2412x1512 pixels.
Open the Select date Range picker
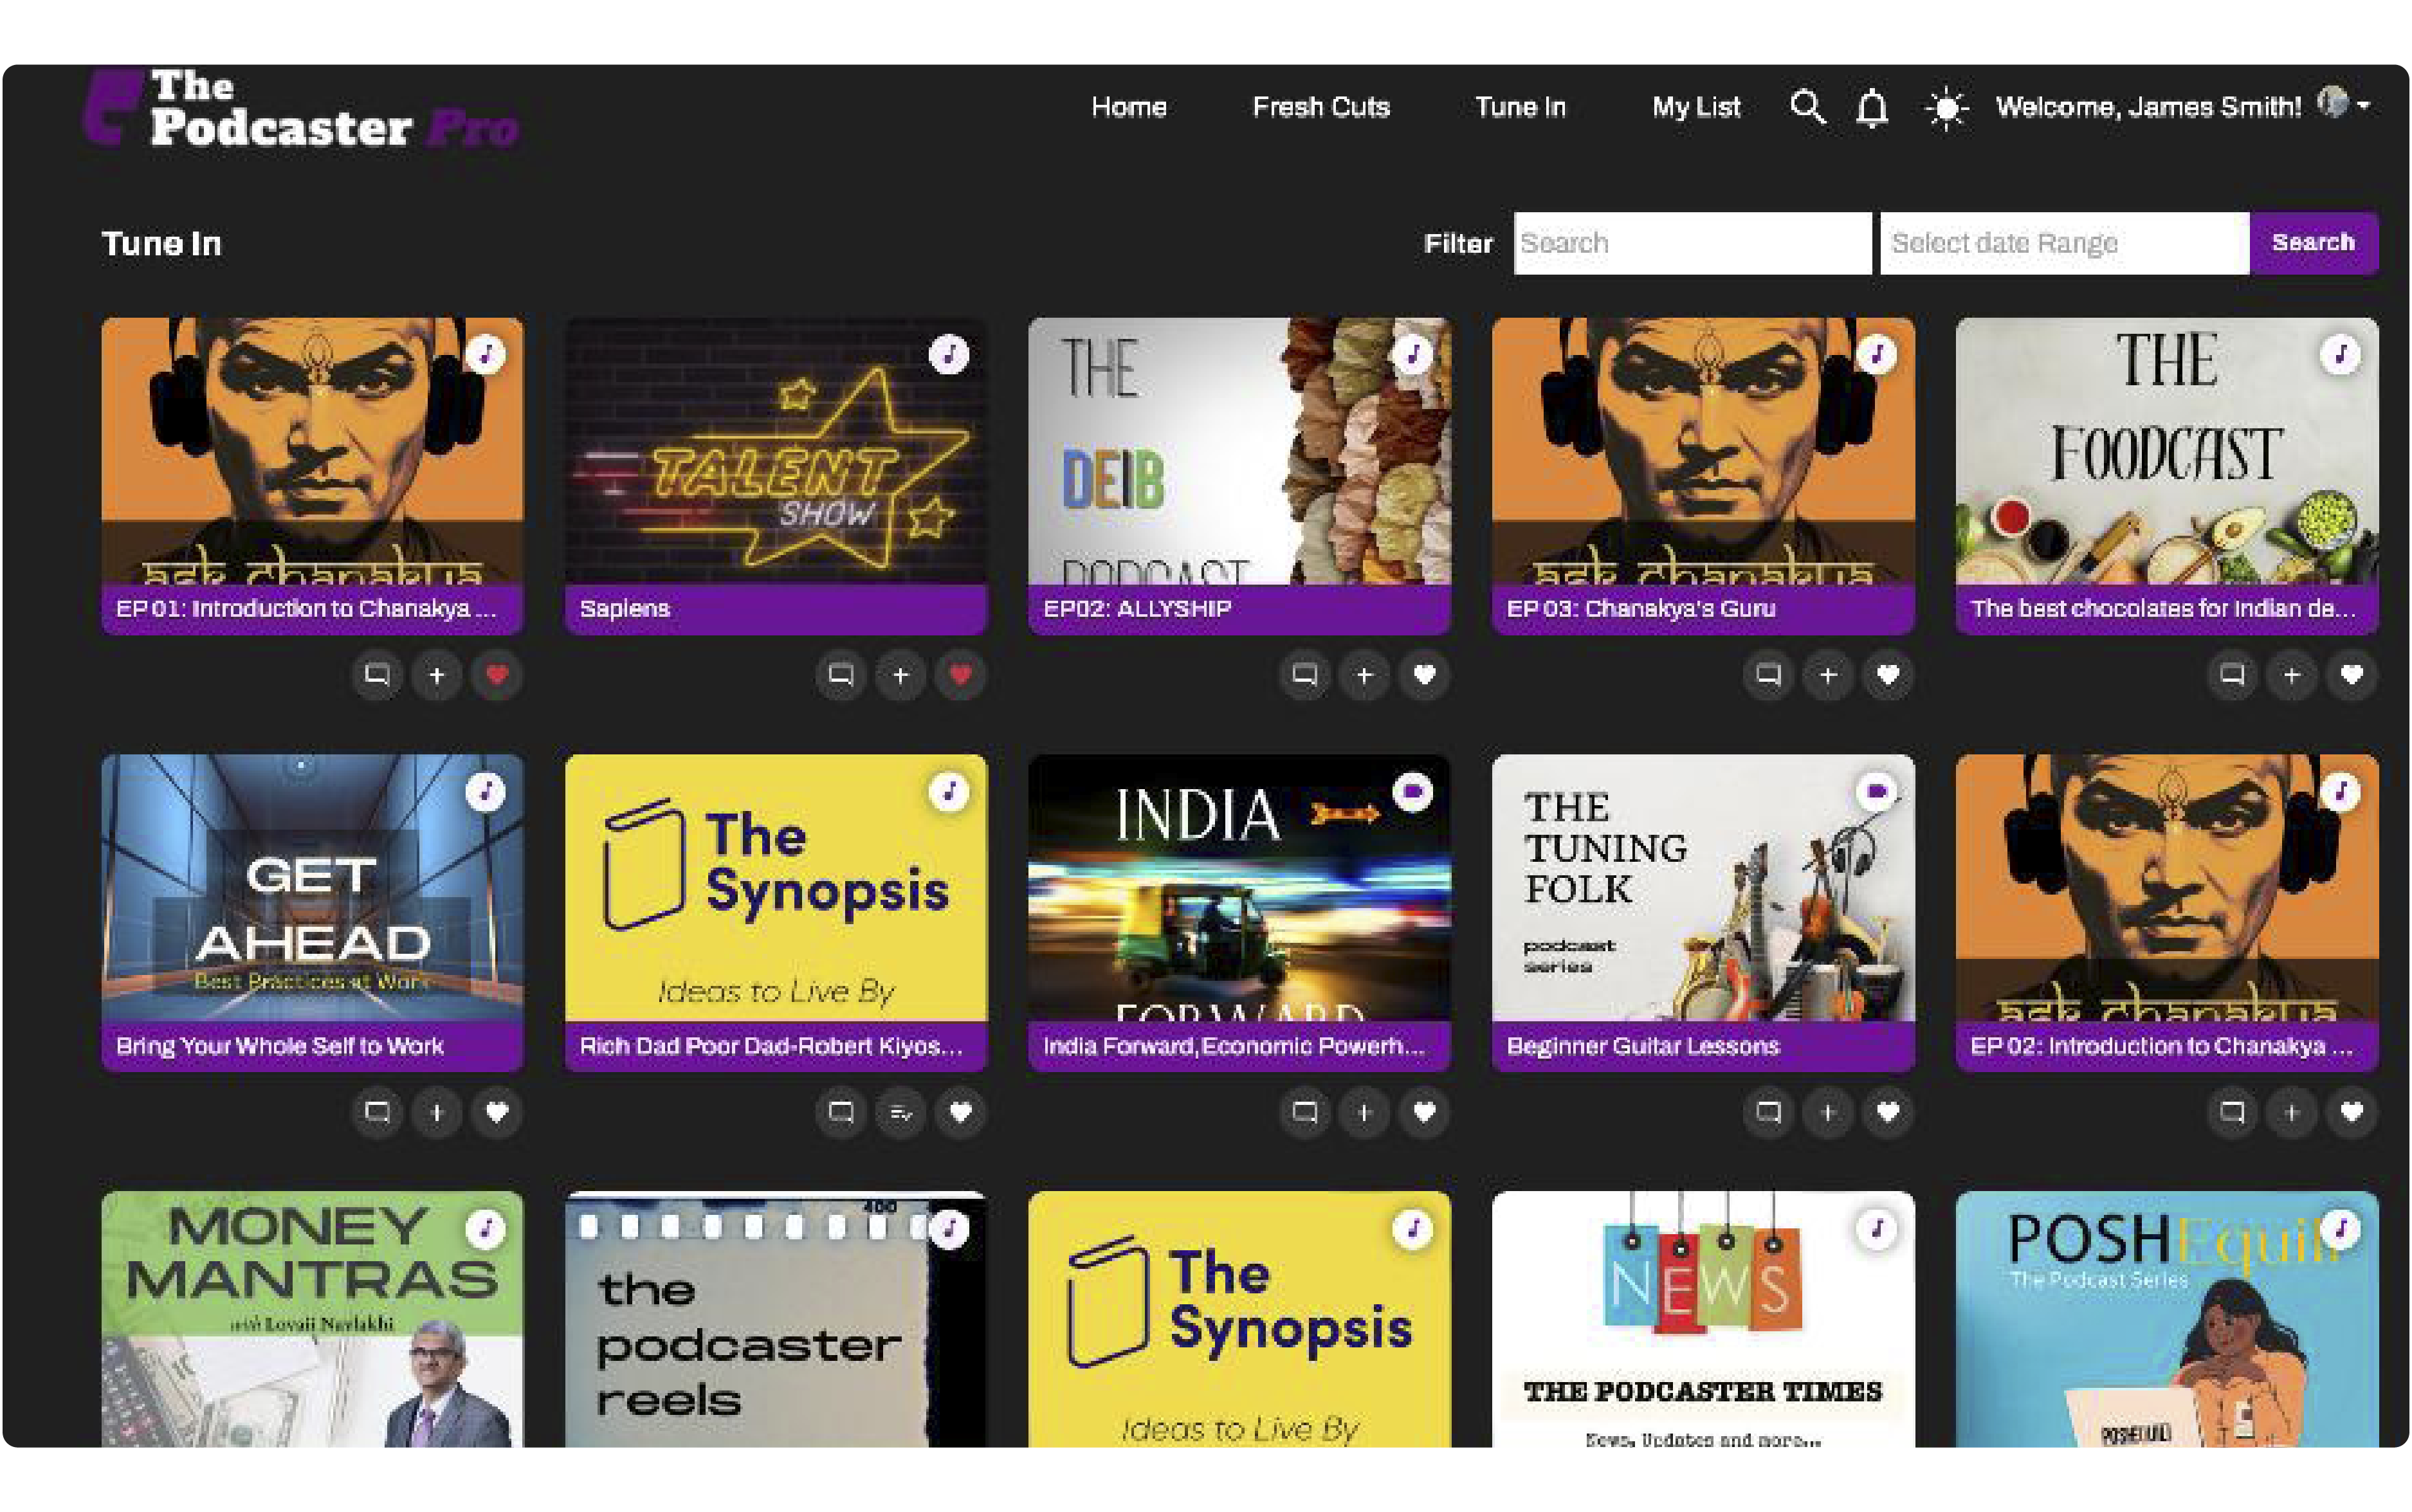coord(2063,243)
